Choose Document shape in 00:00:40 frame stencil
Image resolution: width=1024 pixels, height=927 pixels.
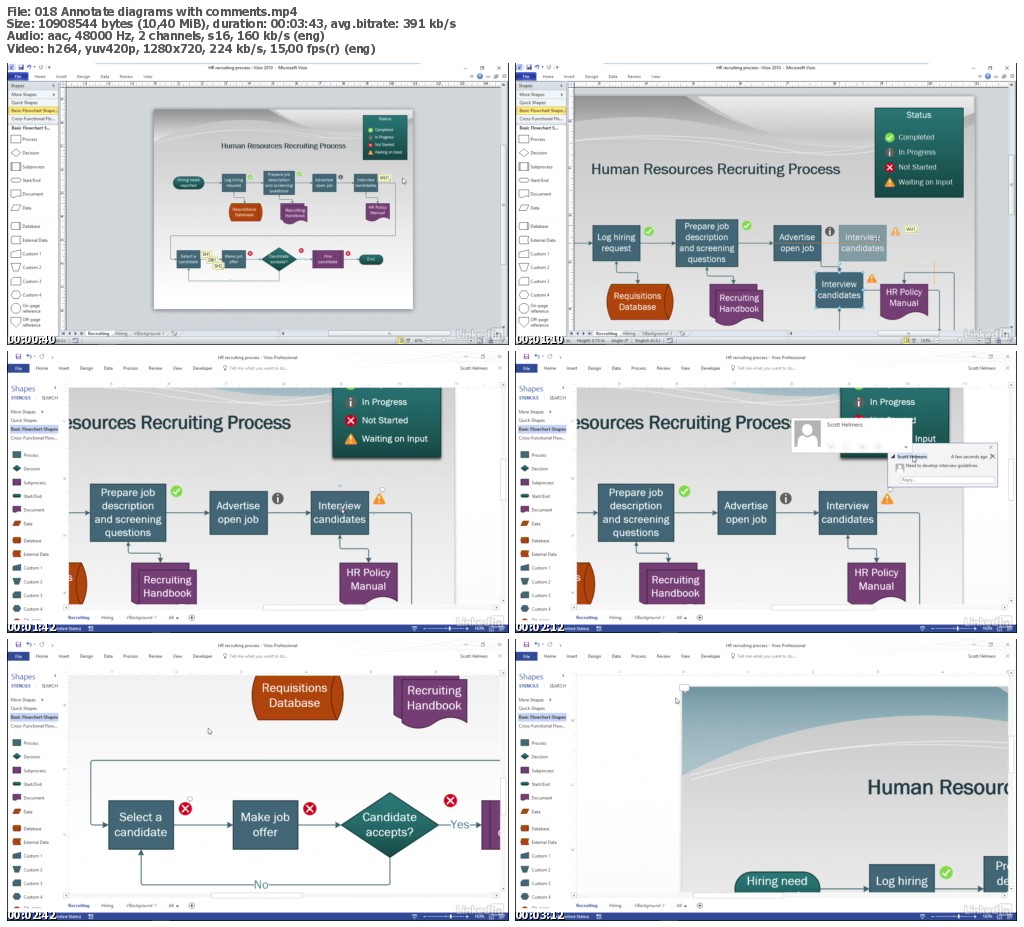[x=27, y=194]
